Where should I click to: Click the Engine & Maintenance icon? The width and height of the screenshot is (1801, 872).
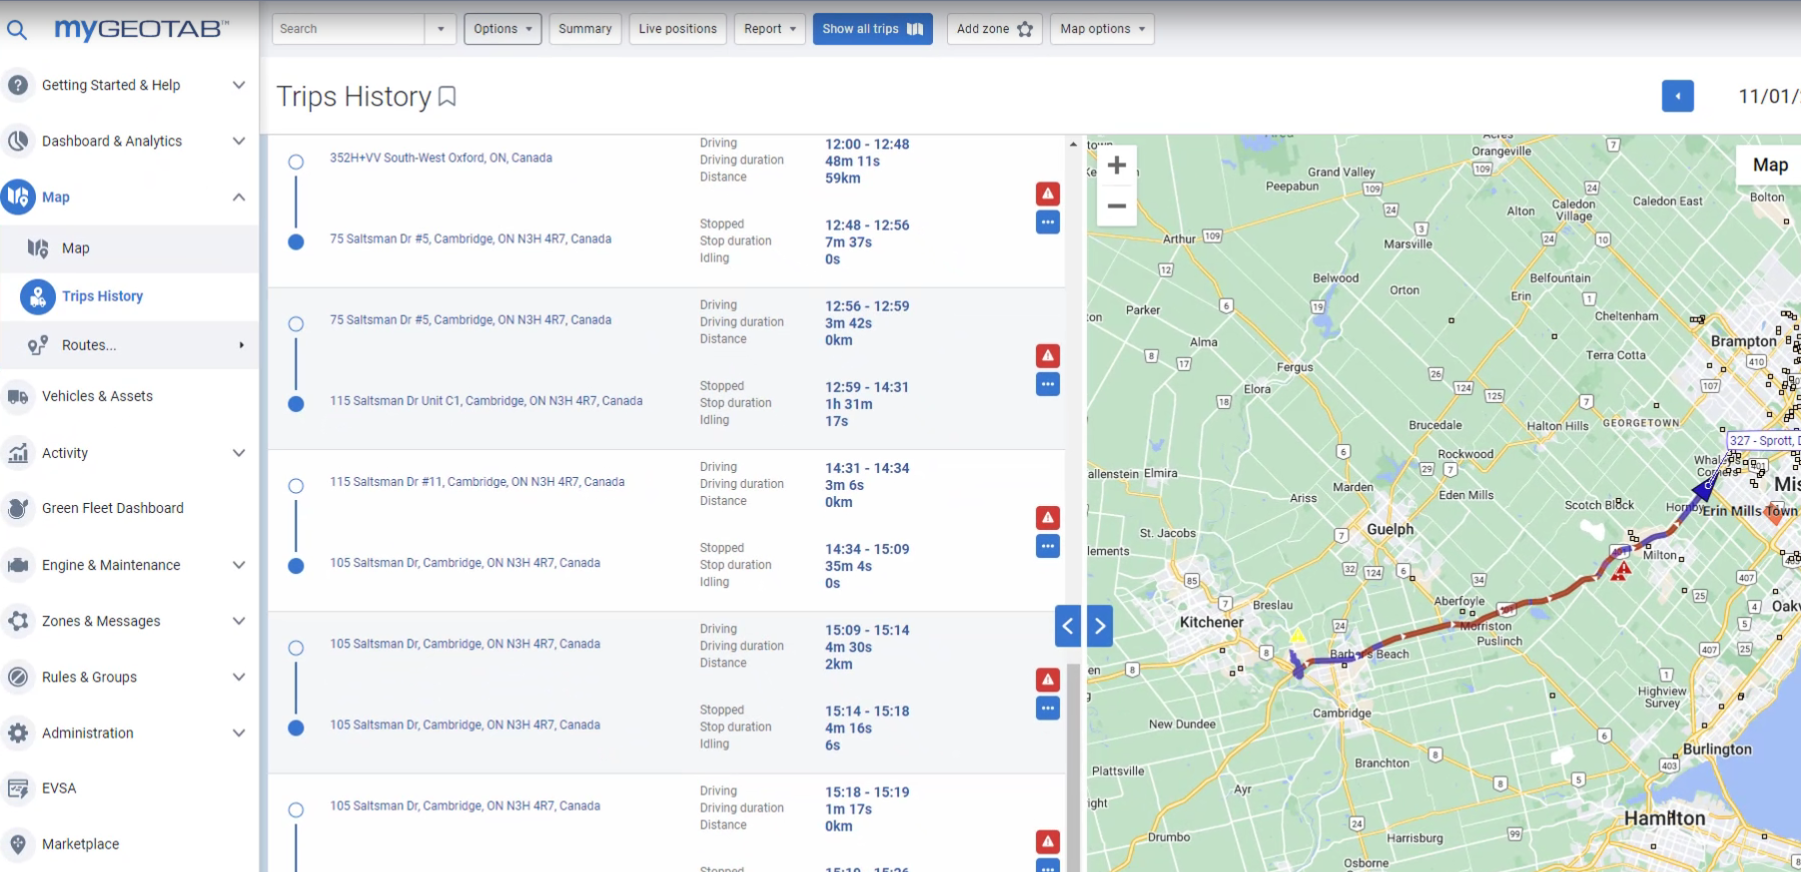click(18, 565)
